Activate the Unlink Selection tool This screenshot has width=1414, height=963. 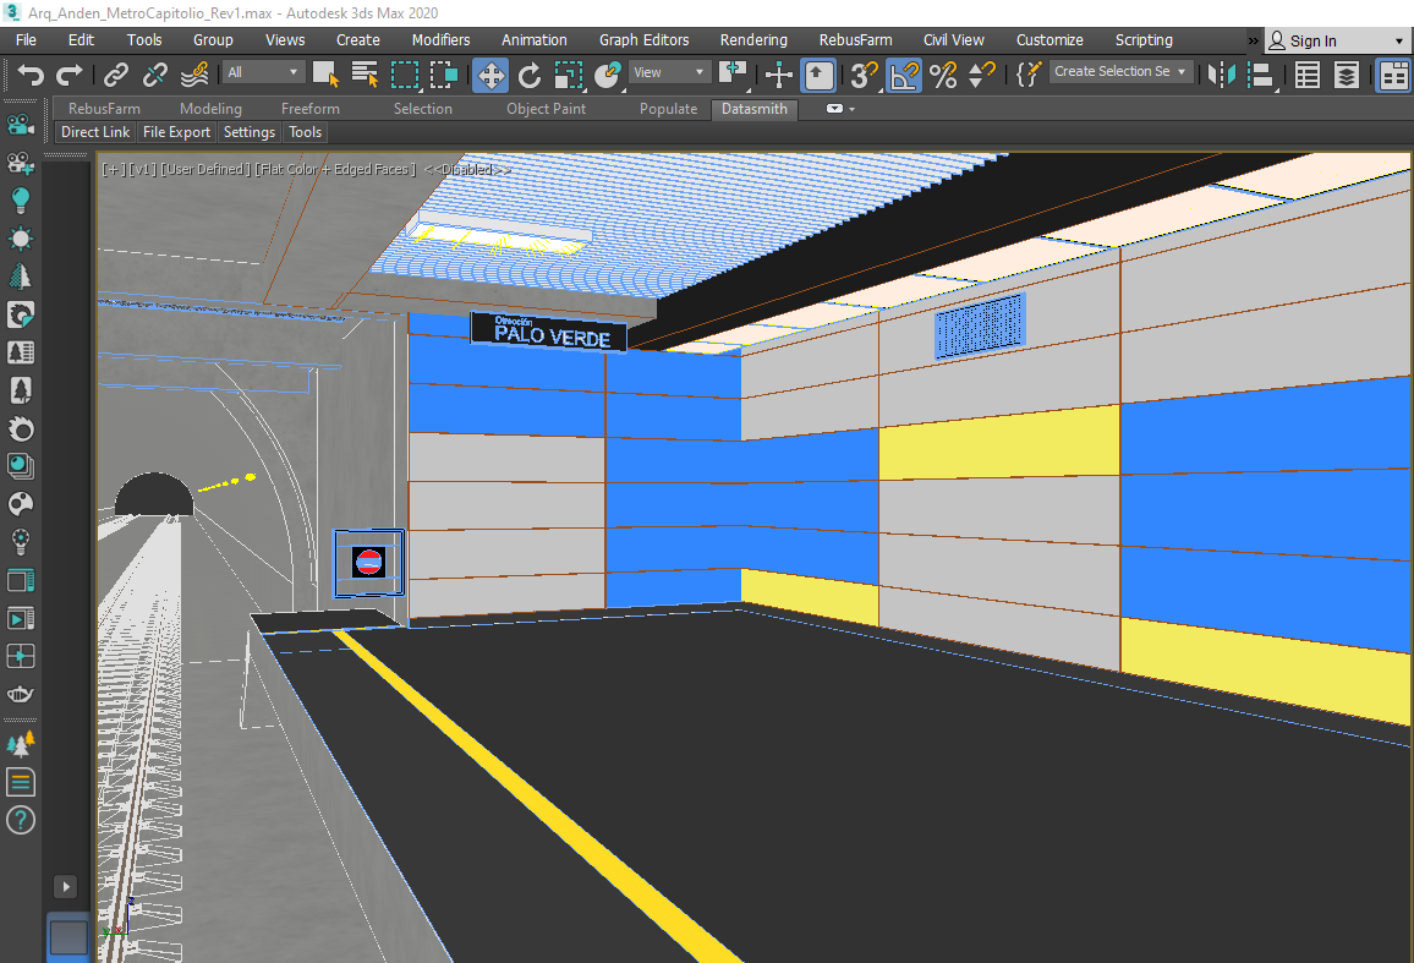(x=155, y=75)
